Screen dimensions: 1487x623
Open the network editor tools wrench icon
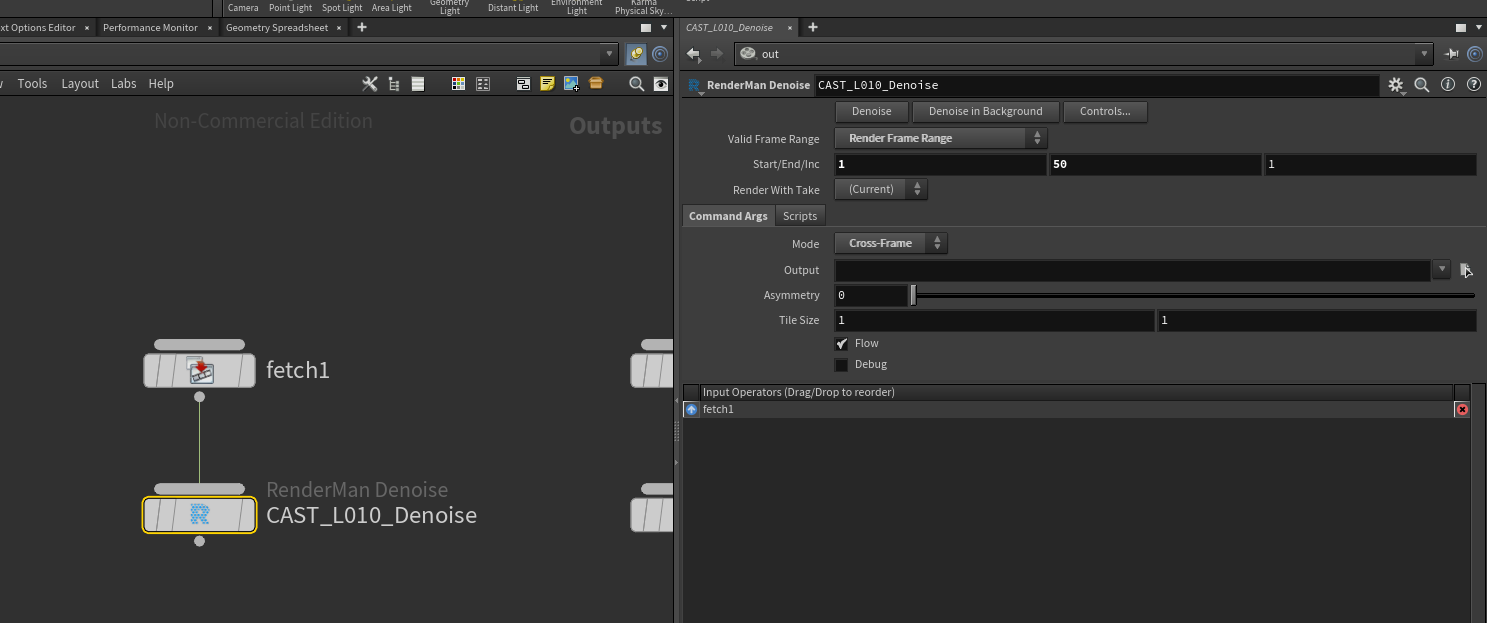tap(370, 84)
